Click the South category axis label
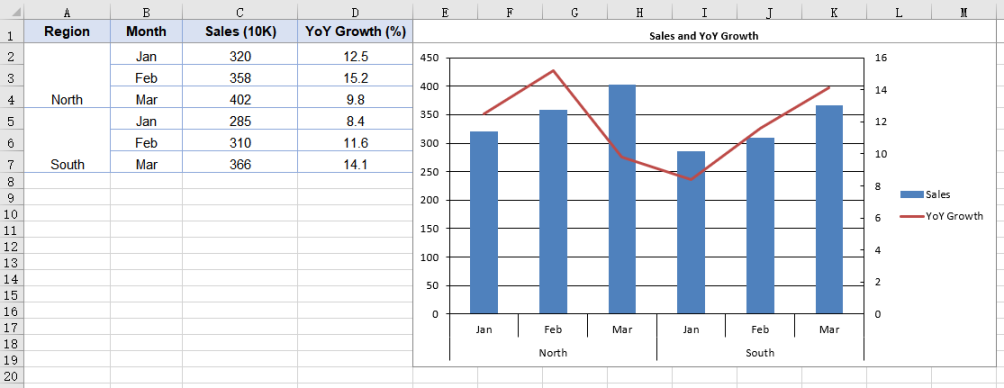 [760, 352]
